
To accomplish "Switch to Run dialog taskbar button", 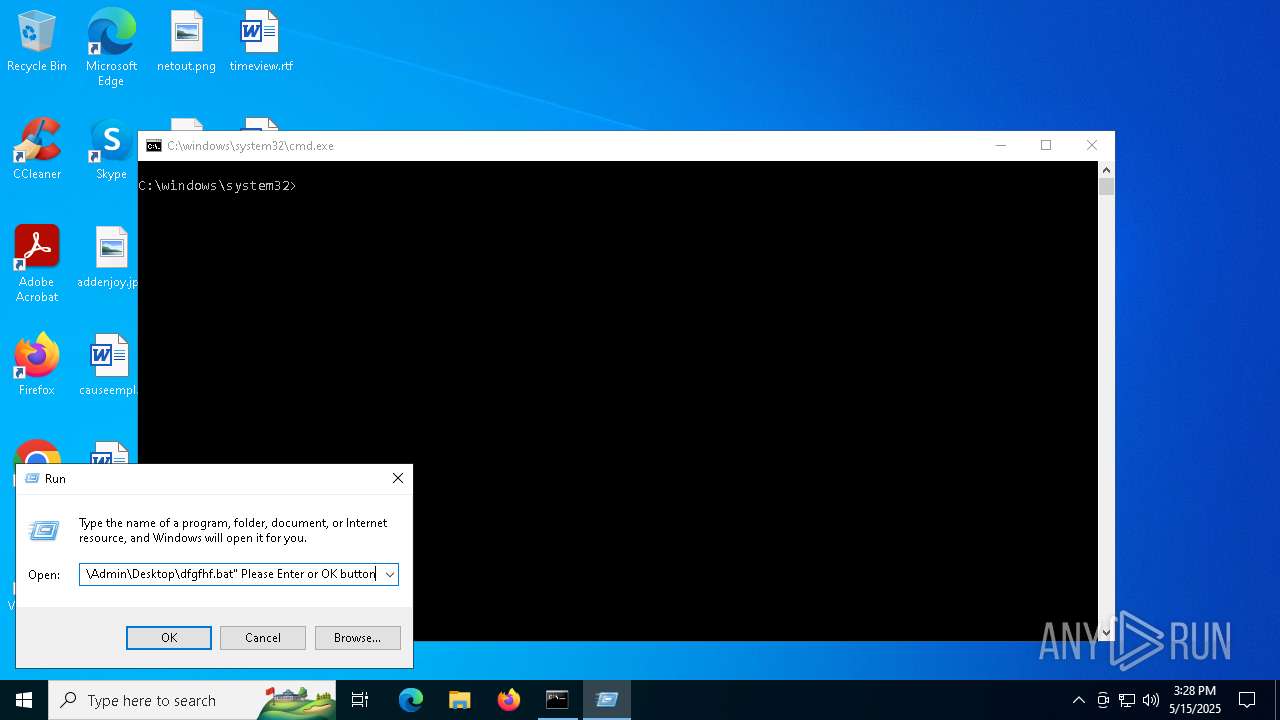I will (x=607, y=700).
